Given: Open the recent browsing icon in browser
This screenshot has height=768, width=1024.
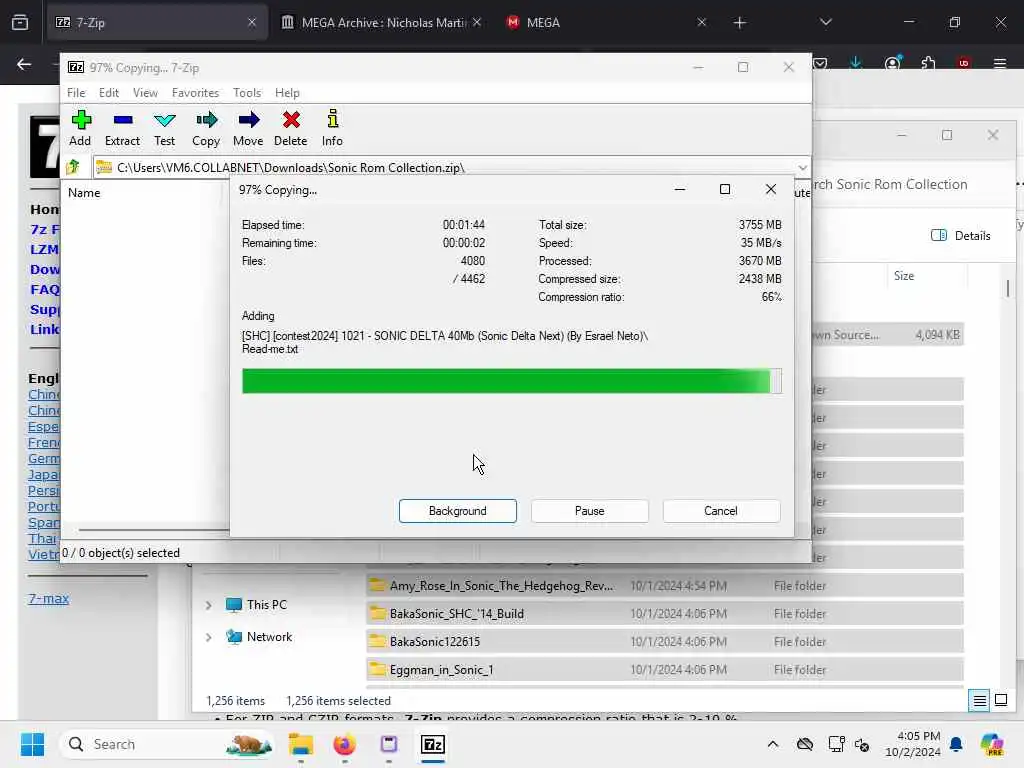Looking at the screenshot, I should click(x=20, y=22).
